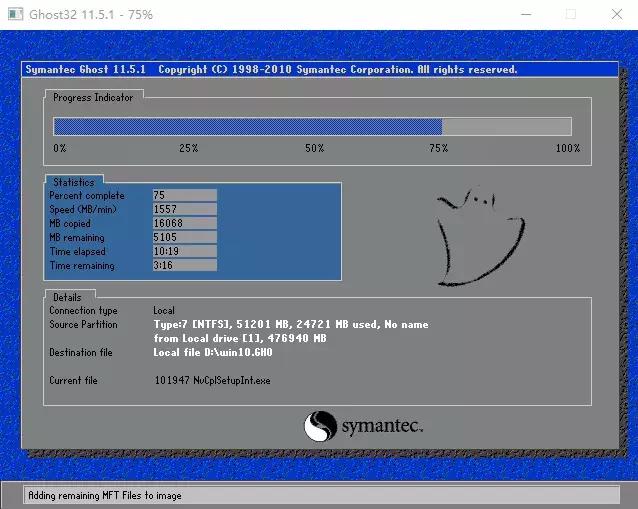Click the blue progress indicator bar
The height and width of the screenshot is (509, 638).
tap(312, 127)
